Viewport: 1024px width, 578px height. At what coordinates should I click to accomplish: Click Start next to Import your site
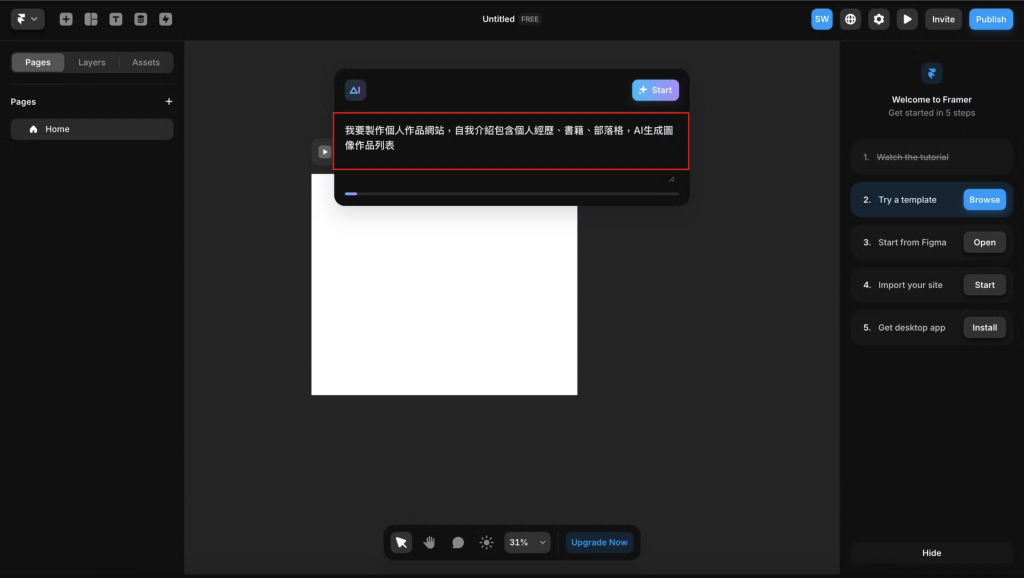[x=984, y=285]
